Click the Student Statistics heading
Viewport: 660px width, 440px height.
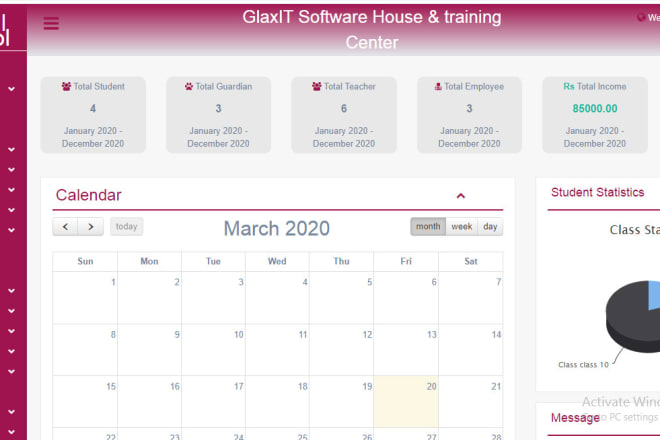pyautogui.click(x=597, y=192)
